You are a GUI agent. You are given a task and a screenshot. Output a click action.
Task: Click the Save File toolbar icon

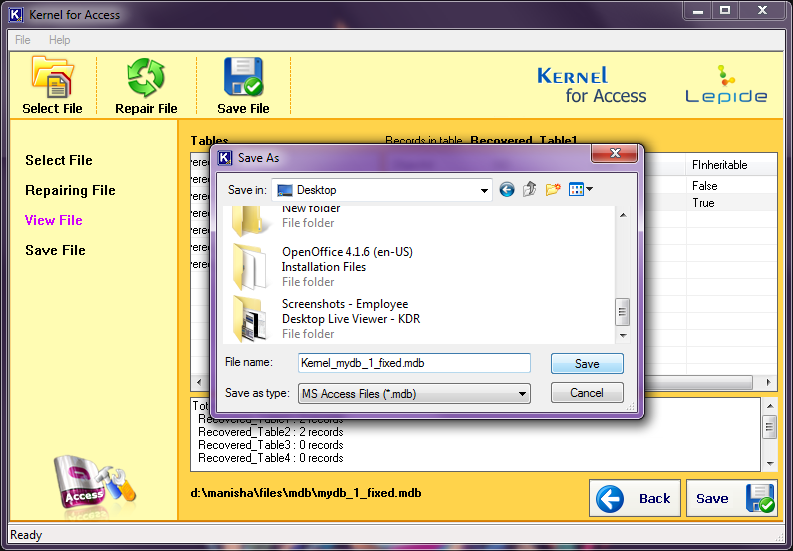click(x=243, y=76)
